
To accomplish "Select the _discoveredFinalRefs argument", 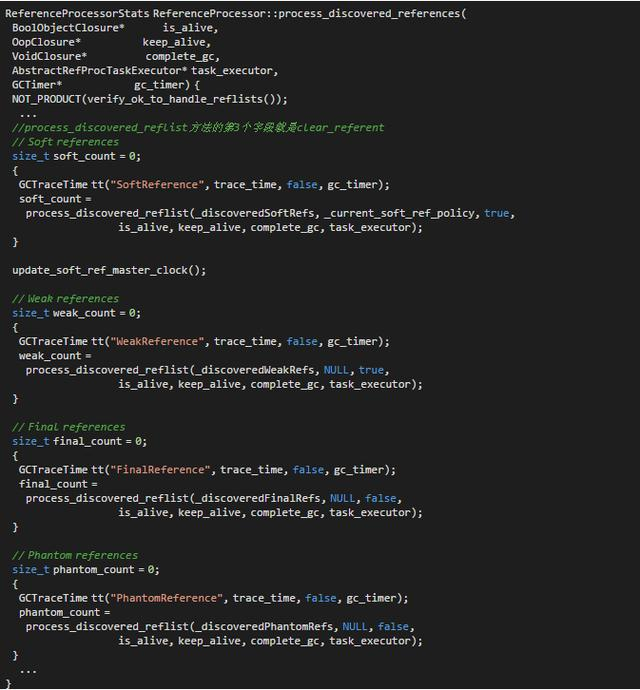I will (x=257, y=498).
